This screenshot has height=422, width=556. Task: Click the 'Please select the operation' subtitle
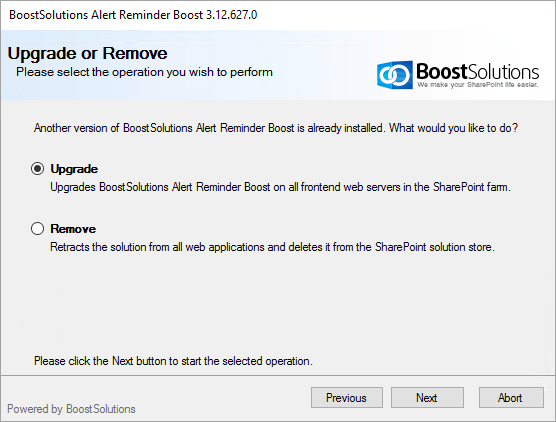point(145,72)
